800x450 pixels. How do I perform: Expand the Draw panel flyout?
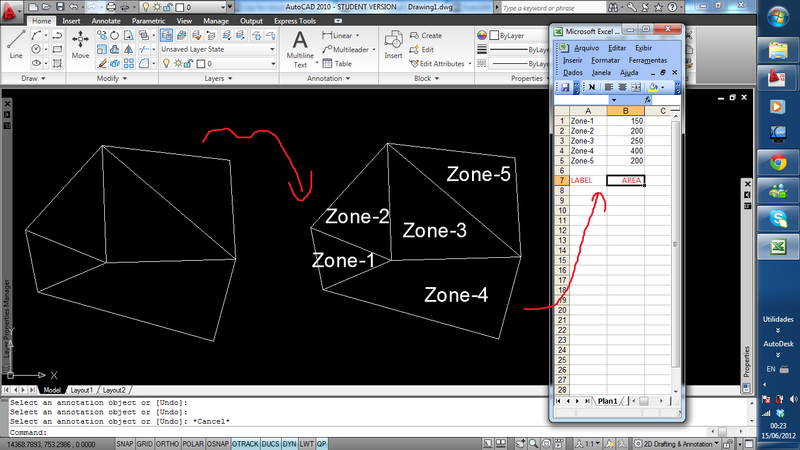click(x=33, y=78)
